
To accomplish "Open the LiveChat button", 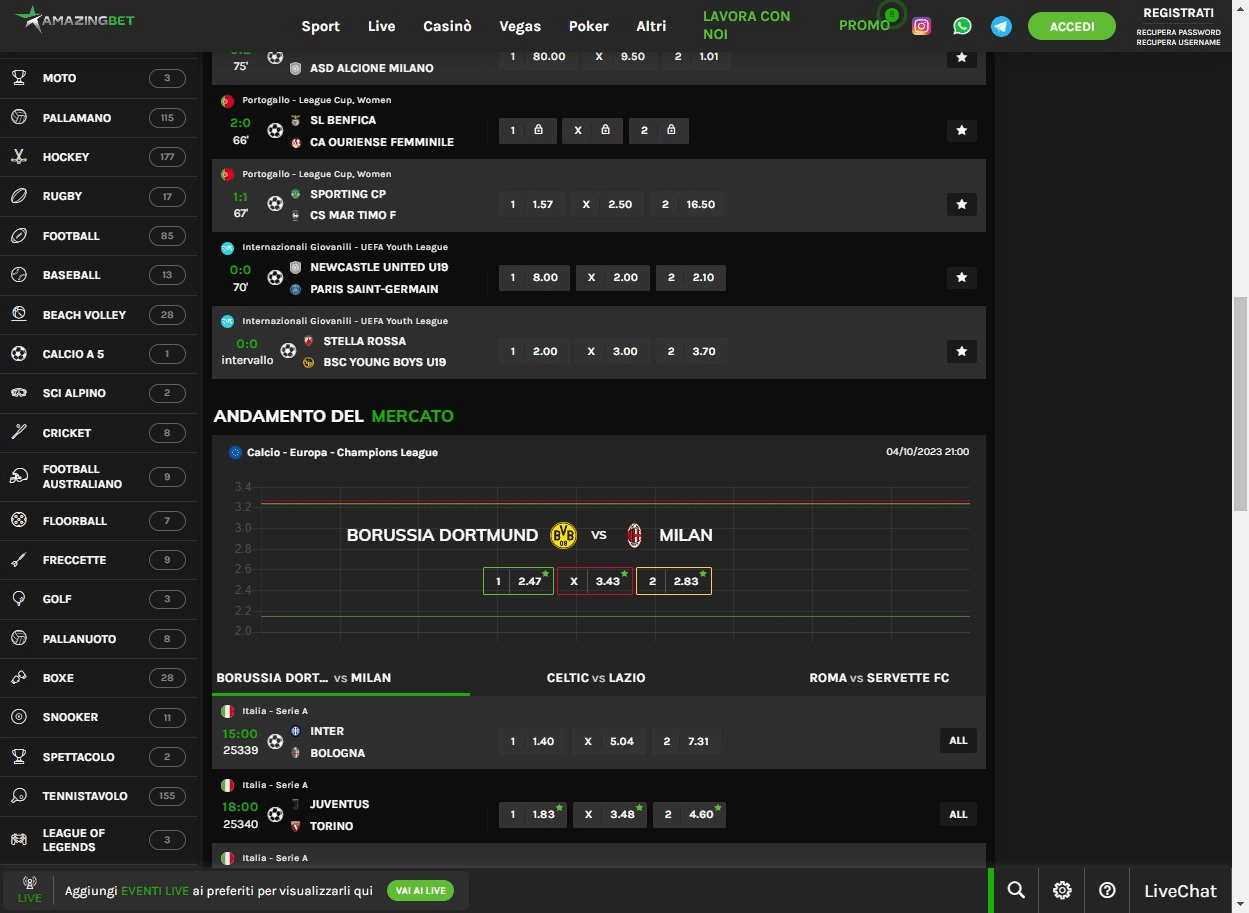I will (1180, 890).
